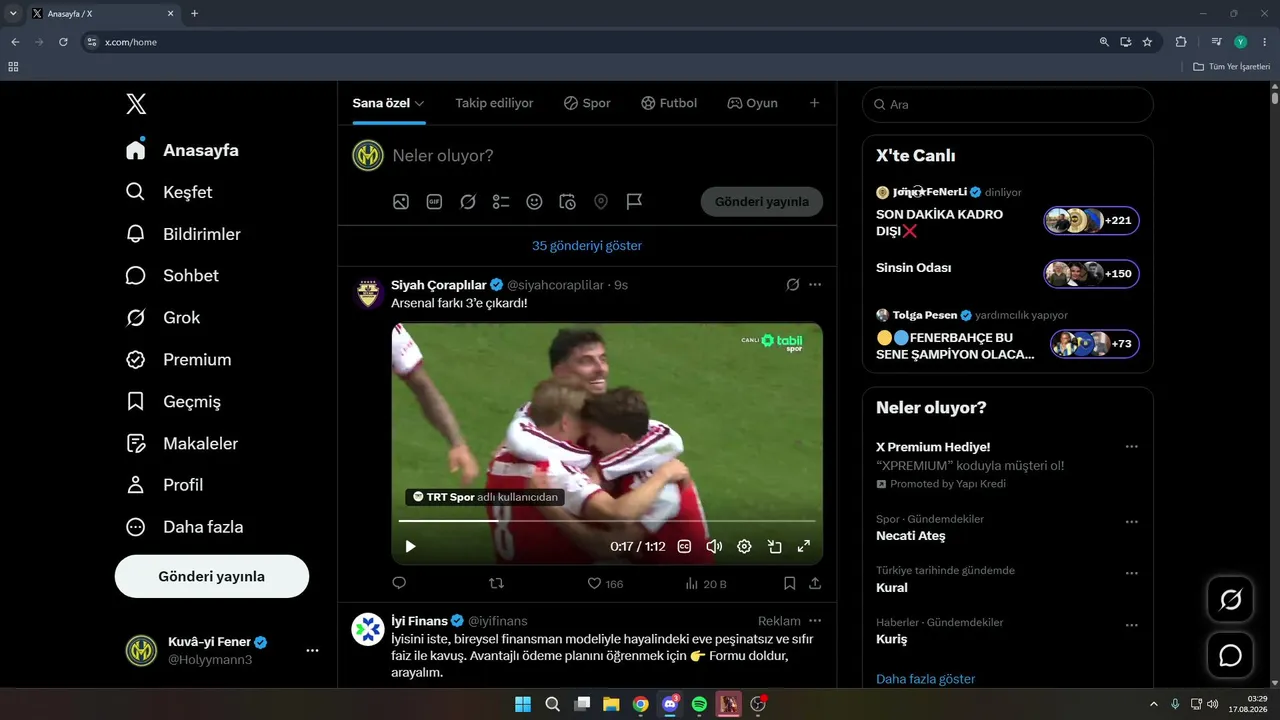The image size is (1280, 720).
Task: Switch to Takip ediyor tab
Action: point(494,103)
